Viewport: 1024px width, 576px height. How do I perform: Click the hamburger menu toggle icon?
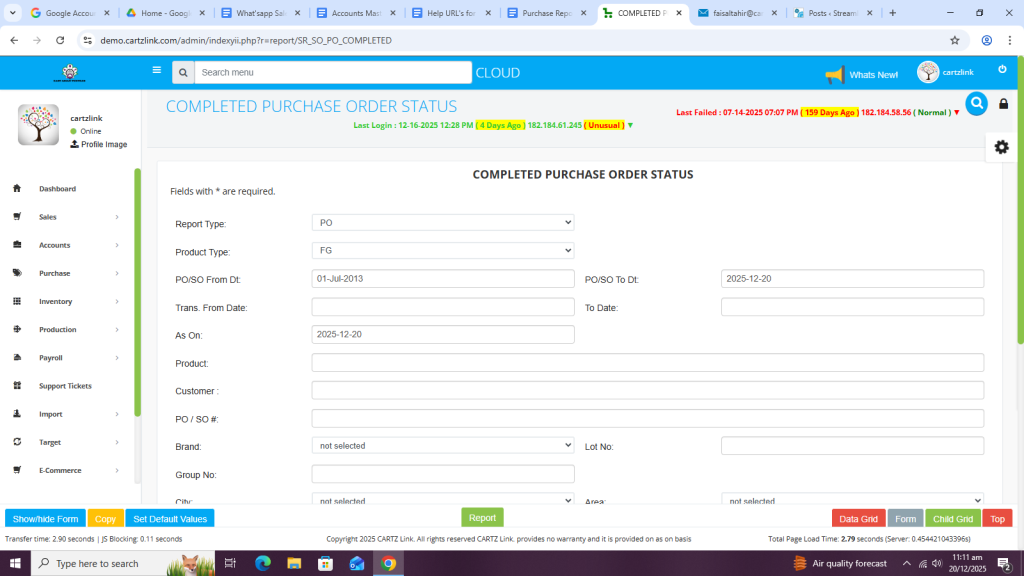point(156,71)
